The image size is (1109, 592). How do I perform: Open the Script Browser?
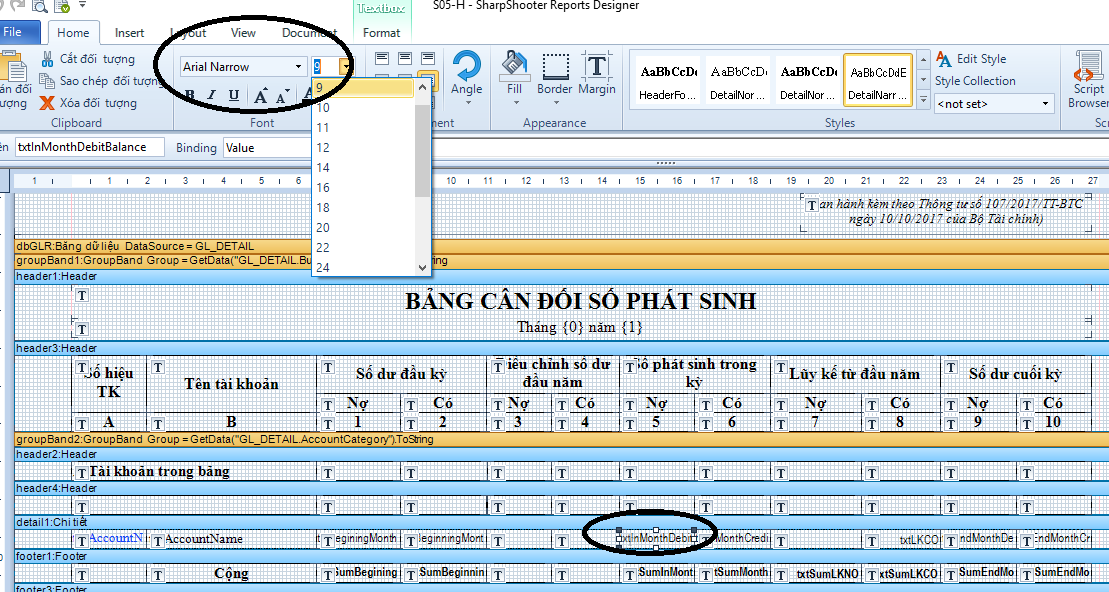1088,80
